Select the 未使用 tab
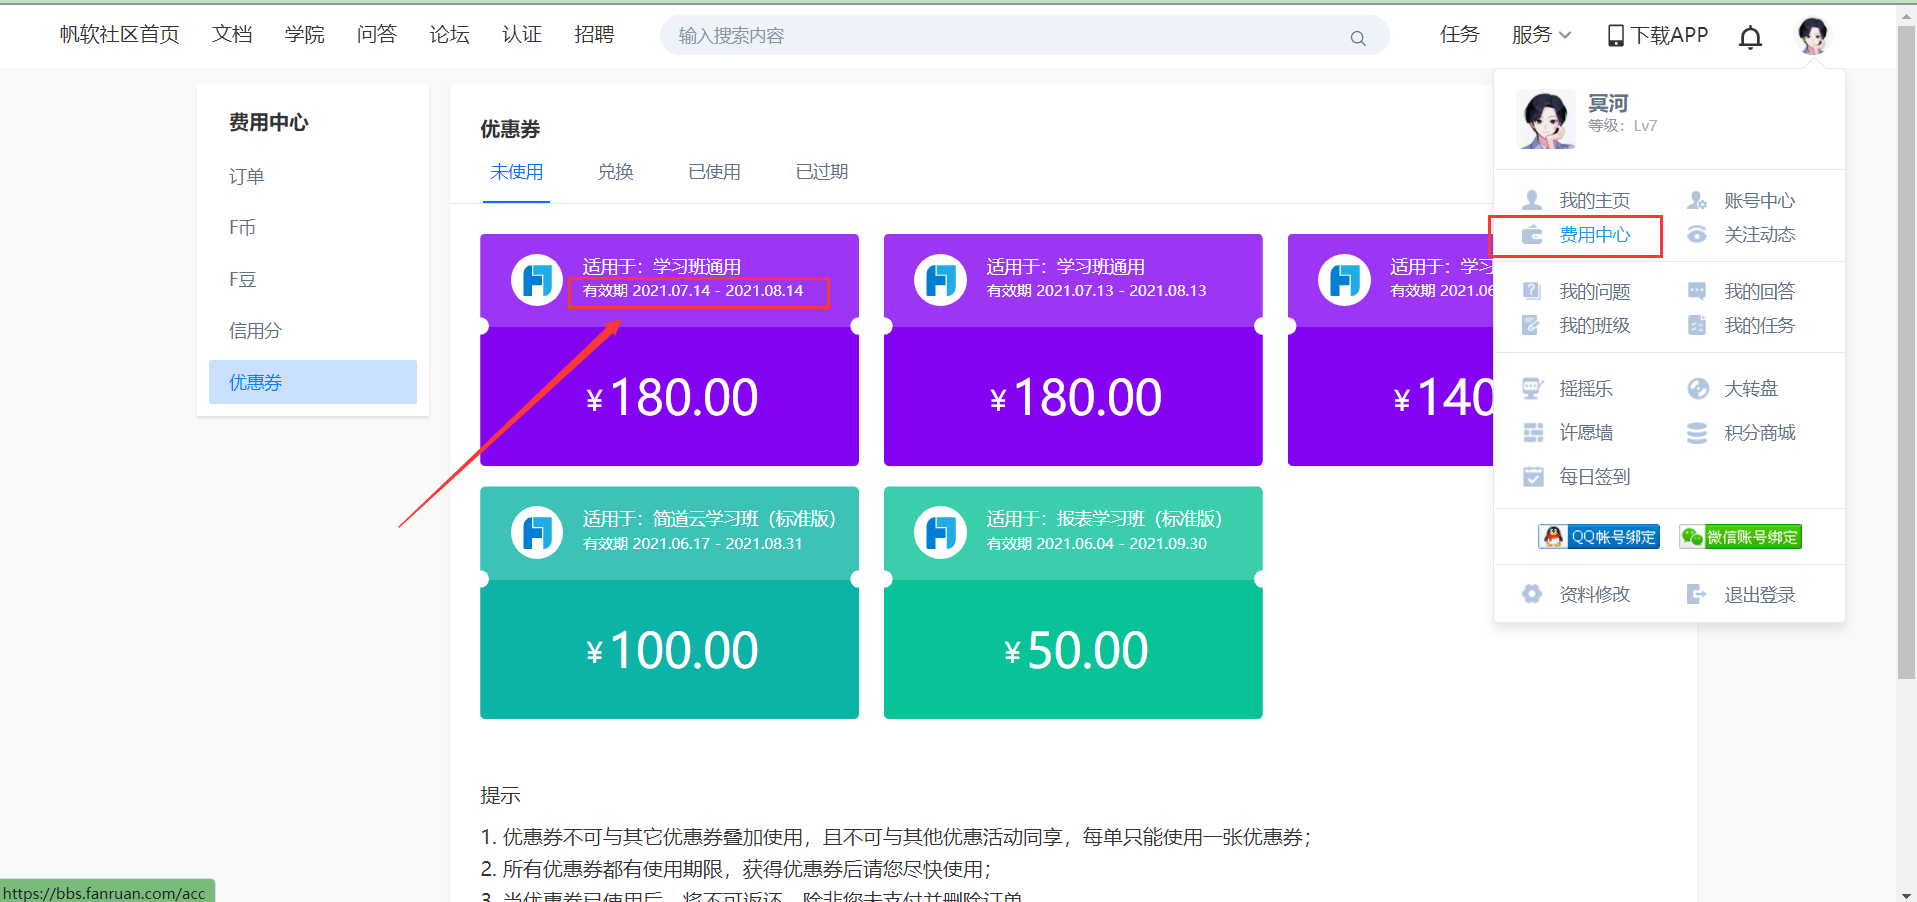Screen dimensions: 1917x902 click(516, 172)
